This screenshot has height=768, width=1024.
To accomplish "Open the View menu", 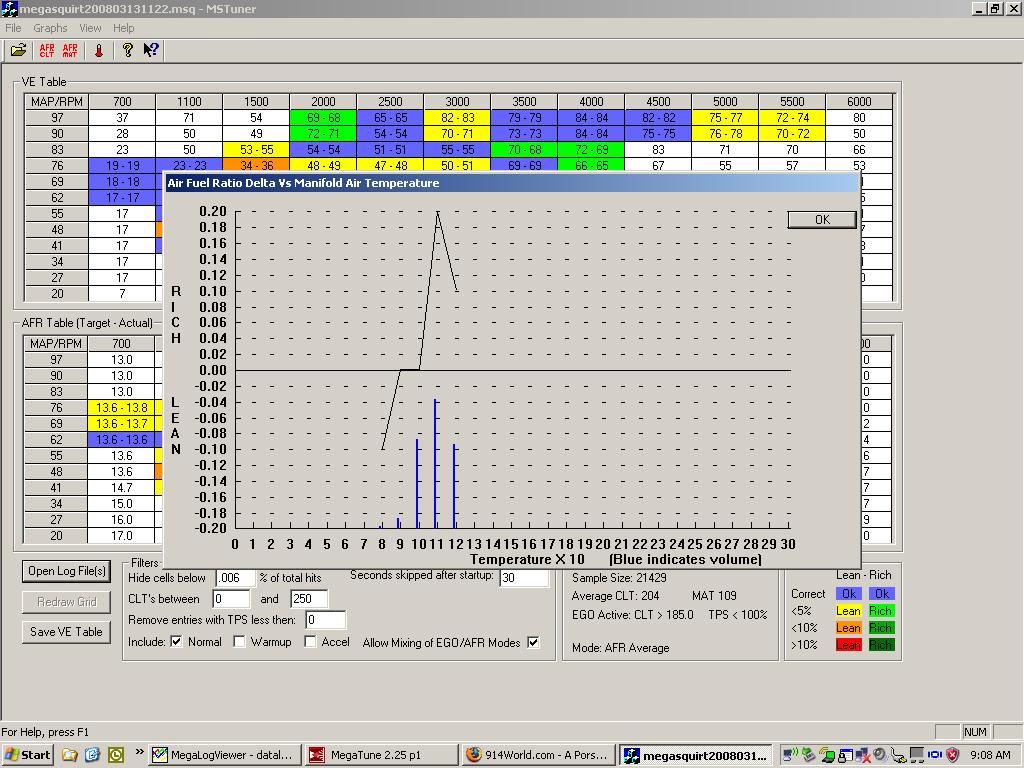I will pyautogui.click(x=90, y=28).
